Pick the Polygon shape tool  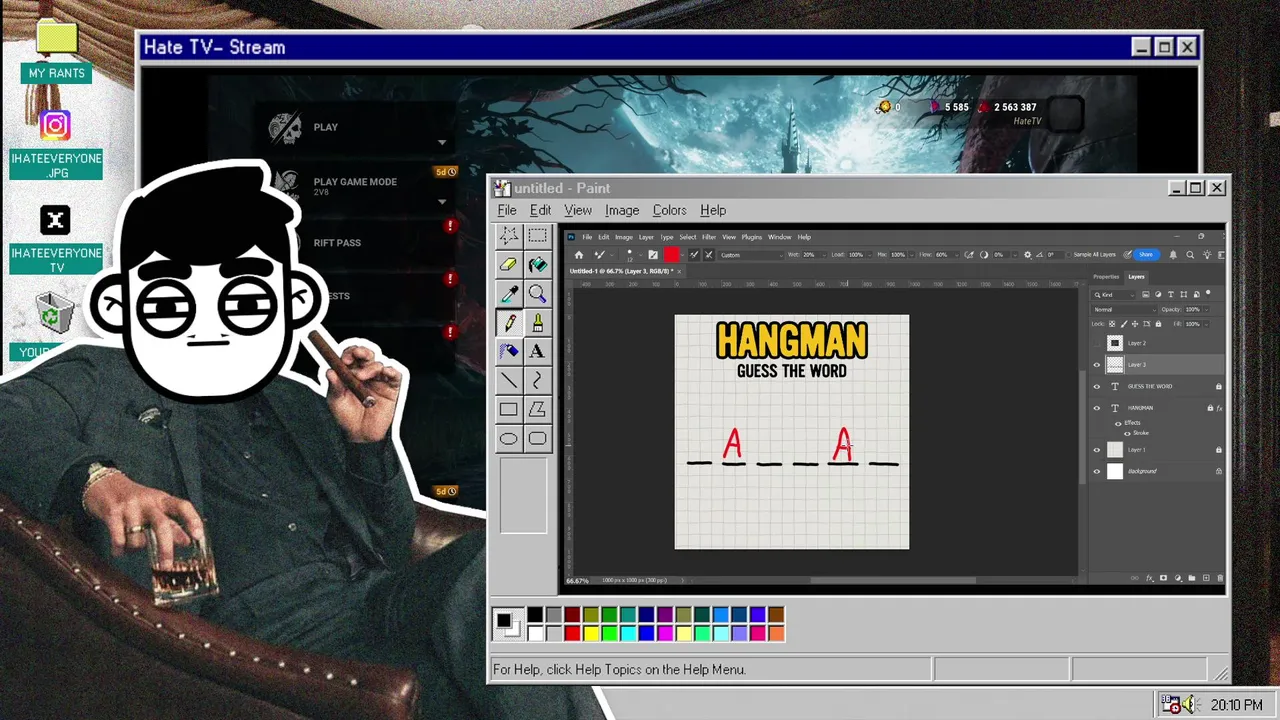coord(537,409)
